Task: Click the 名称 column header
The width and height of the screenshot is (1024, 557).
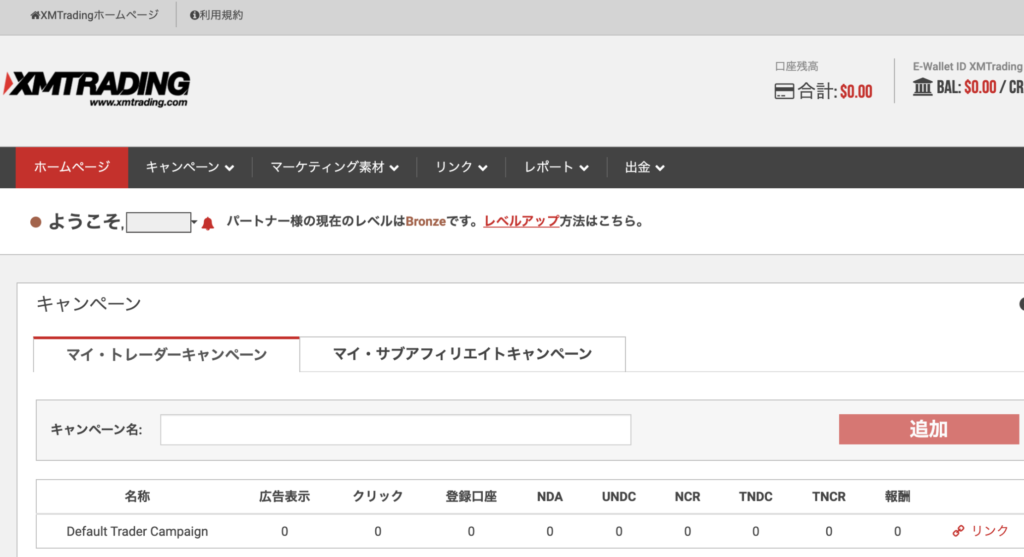Action: [x=137, y=496]
